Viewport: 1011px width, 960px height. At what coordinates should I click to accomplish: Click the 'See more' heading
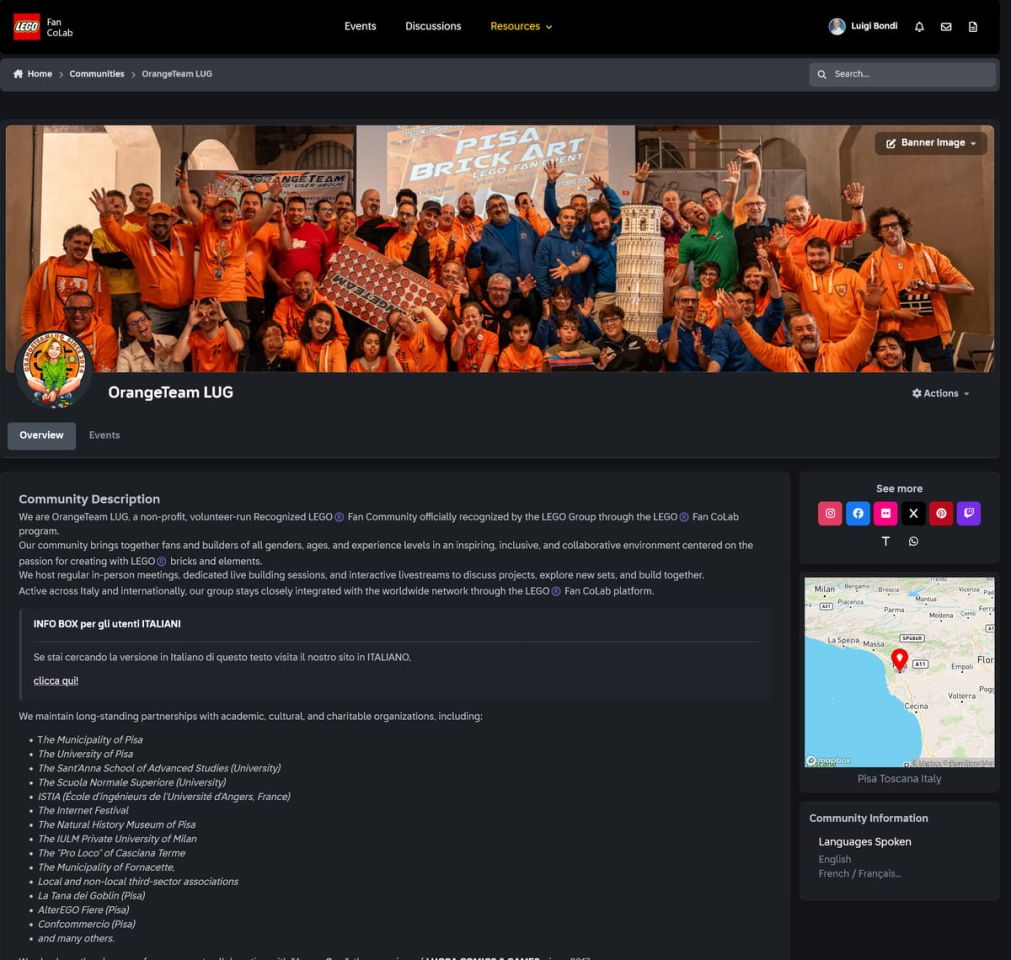899,489
